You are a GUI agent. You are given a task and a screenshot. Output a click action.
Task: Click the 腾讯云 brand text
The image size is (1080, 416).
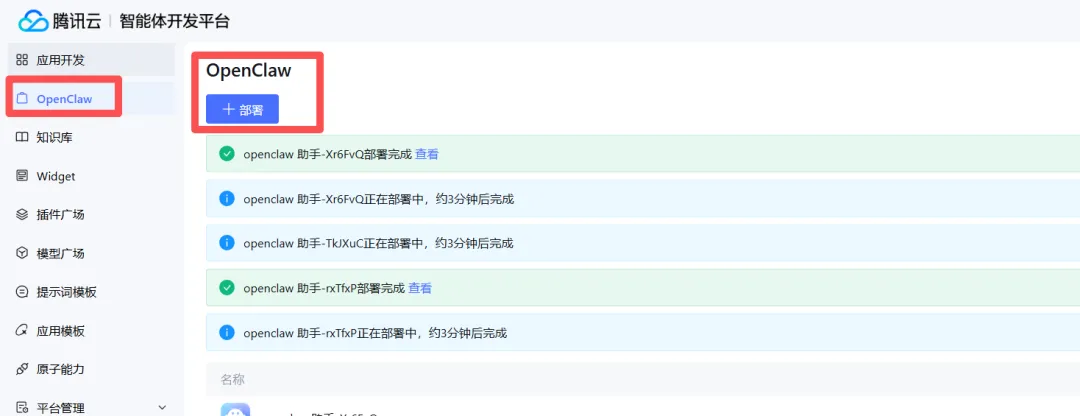click(76, 21)
